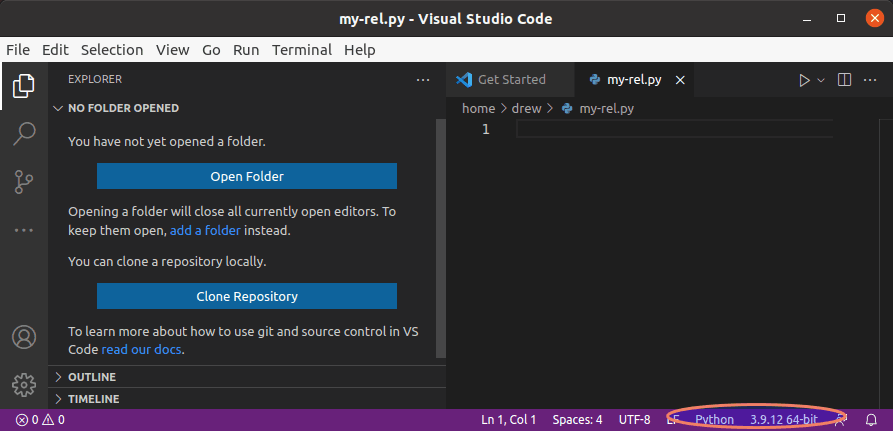Split the editor to the right
Image resolution: width=893 pixels, height=431 pixels.
(844, 80)
